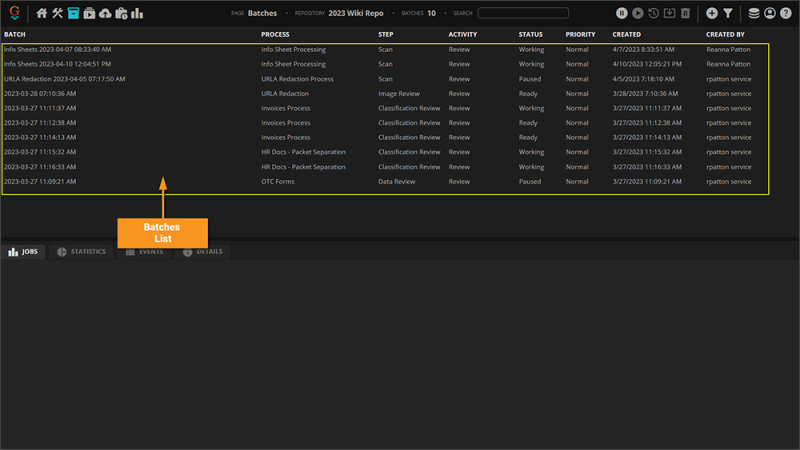Open the Stats bar chart icon in toolbar

(137, 13)
